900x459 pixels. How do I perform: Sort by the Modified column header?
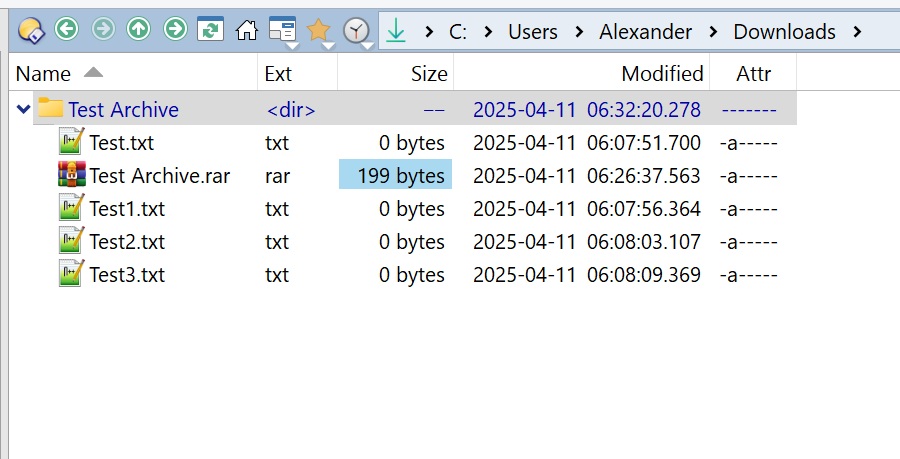662,73
